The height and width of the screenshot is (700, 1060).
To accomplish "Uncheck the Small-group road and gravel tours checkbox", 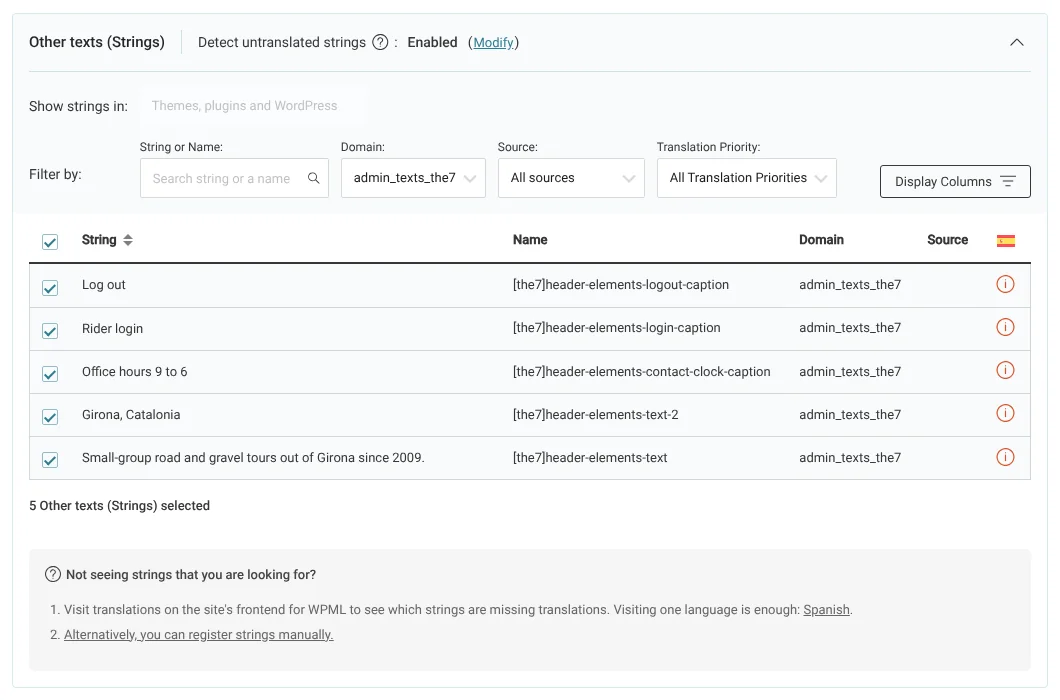I will [x=50, y=460].
